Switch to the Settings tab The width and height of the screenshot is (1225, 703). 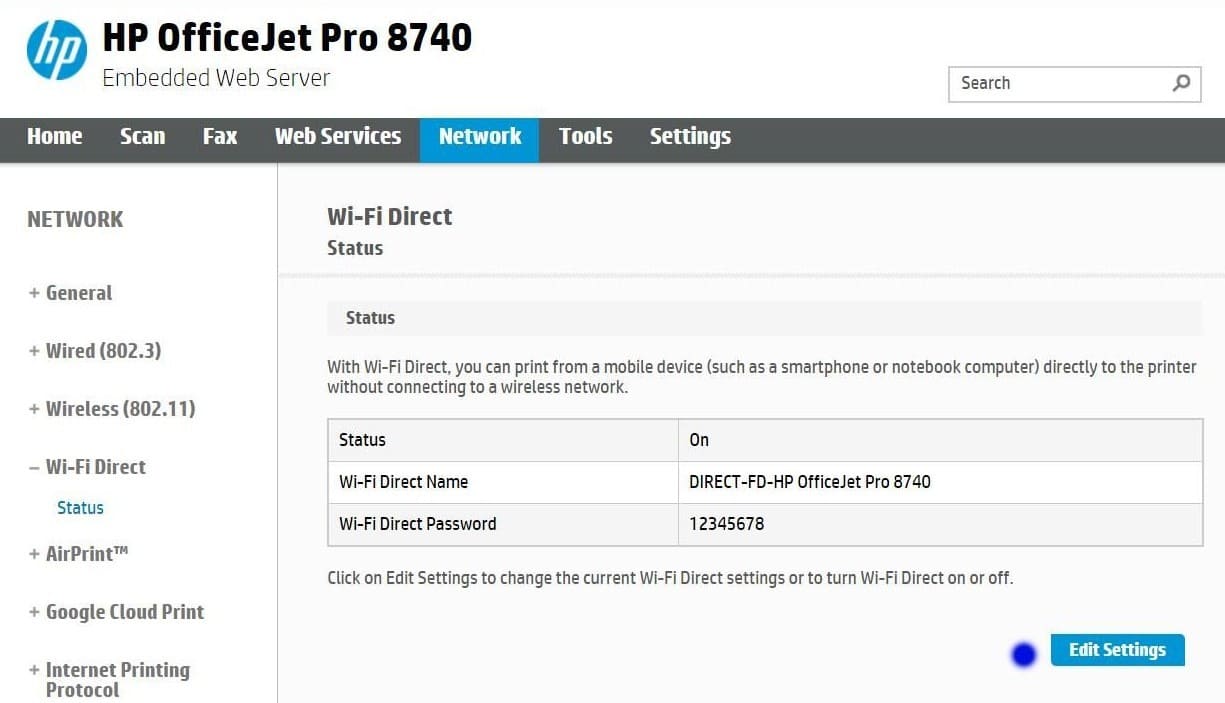(690, 137)
